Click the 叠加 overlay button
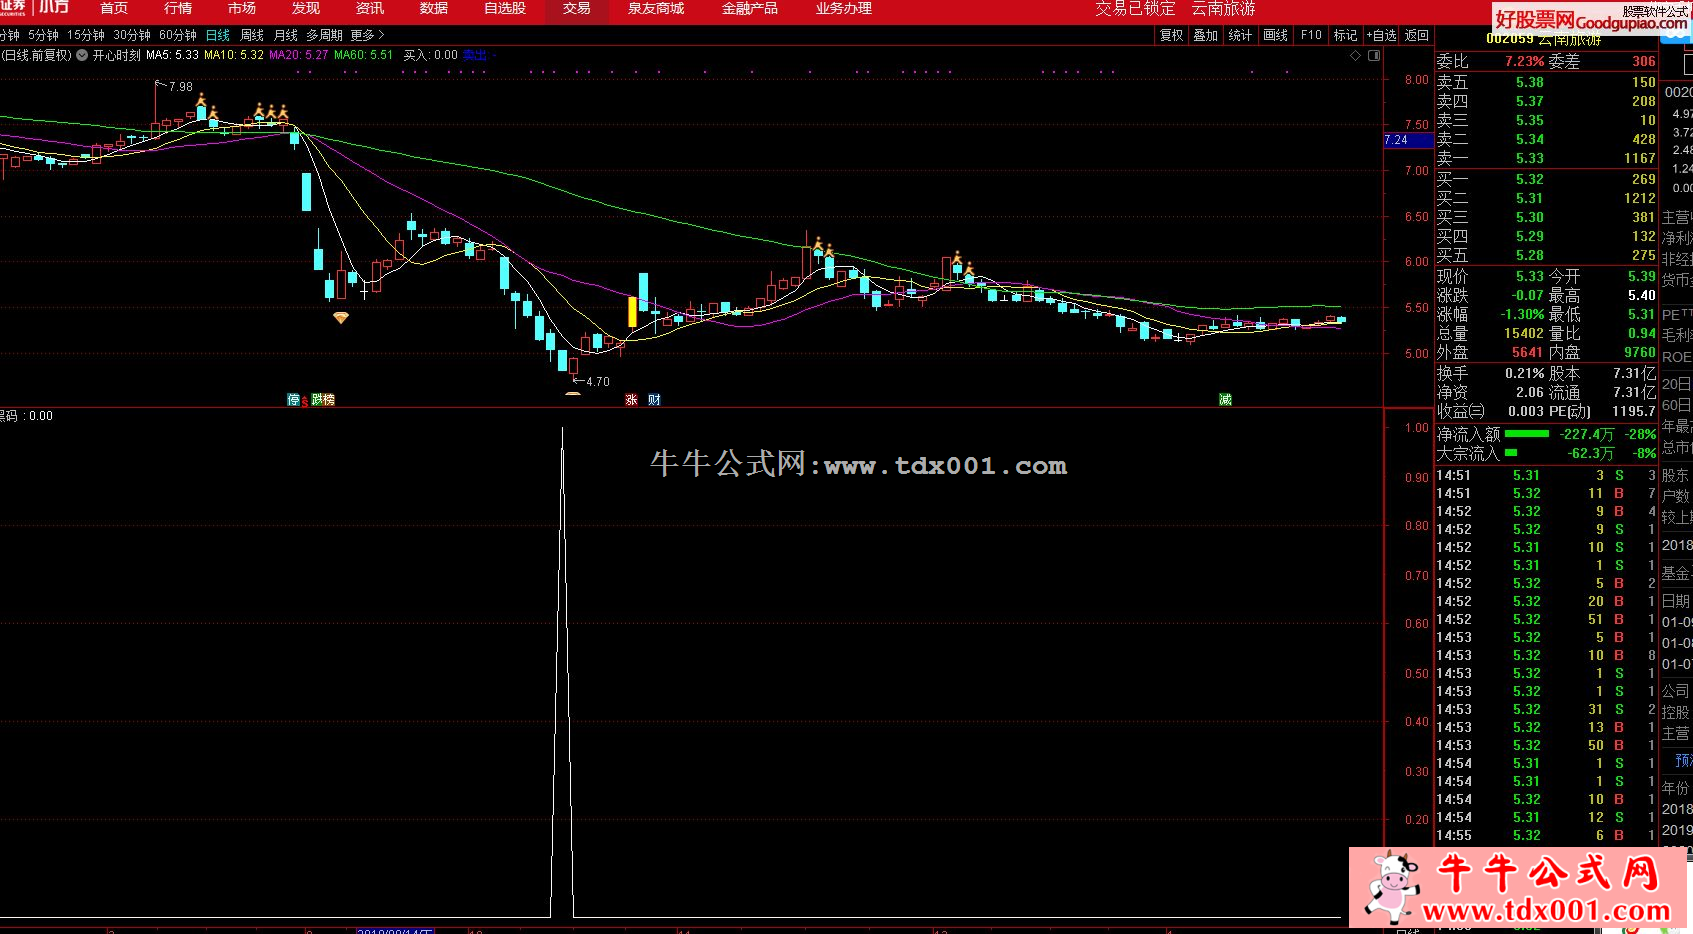This screenshot has width=1693, height=934. pos(1206,35)
